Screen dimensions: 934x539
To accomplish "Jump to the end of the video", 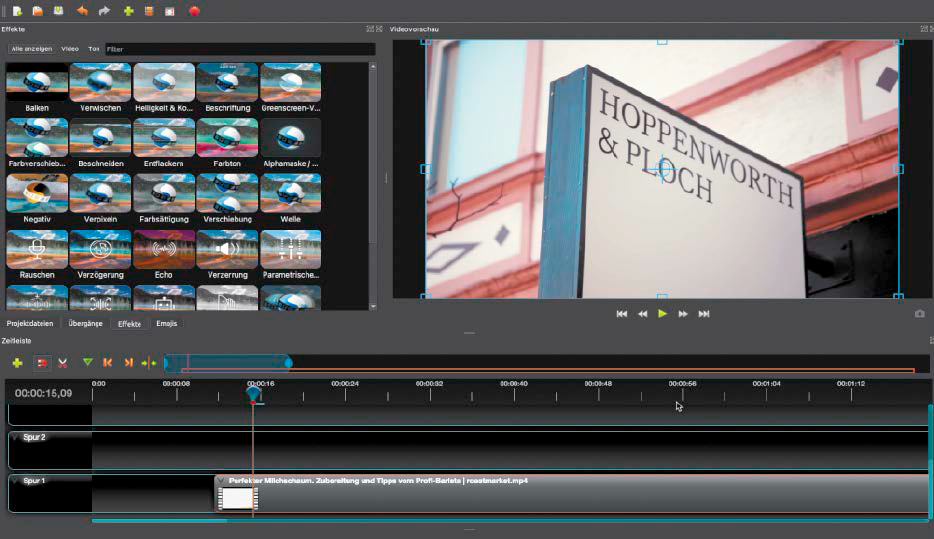I will (703, 314).
